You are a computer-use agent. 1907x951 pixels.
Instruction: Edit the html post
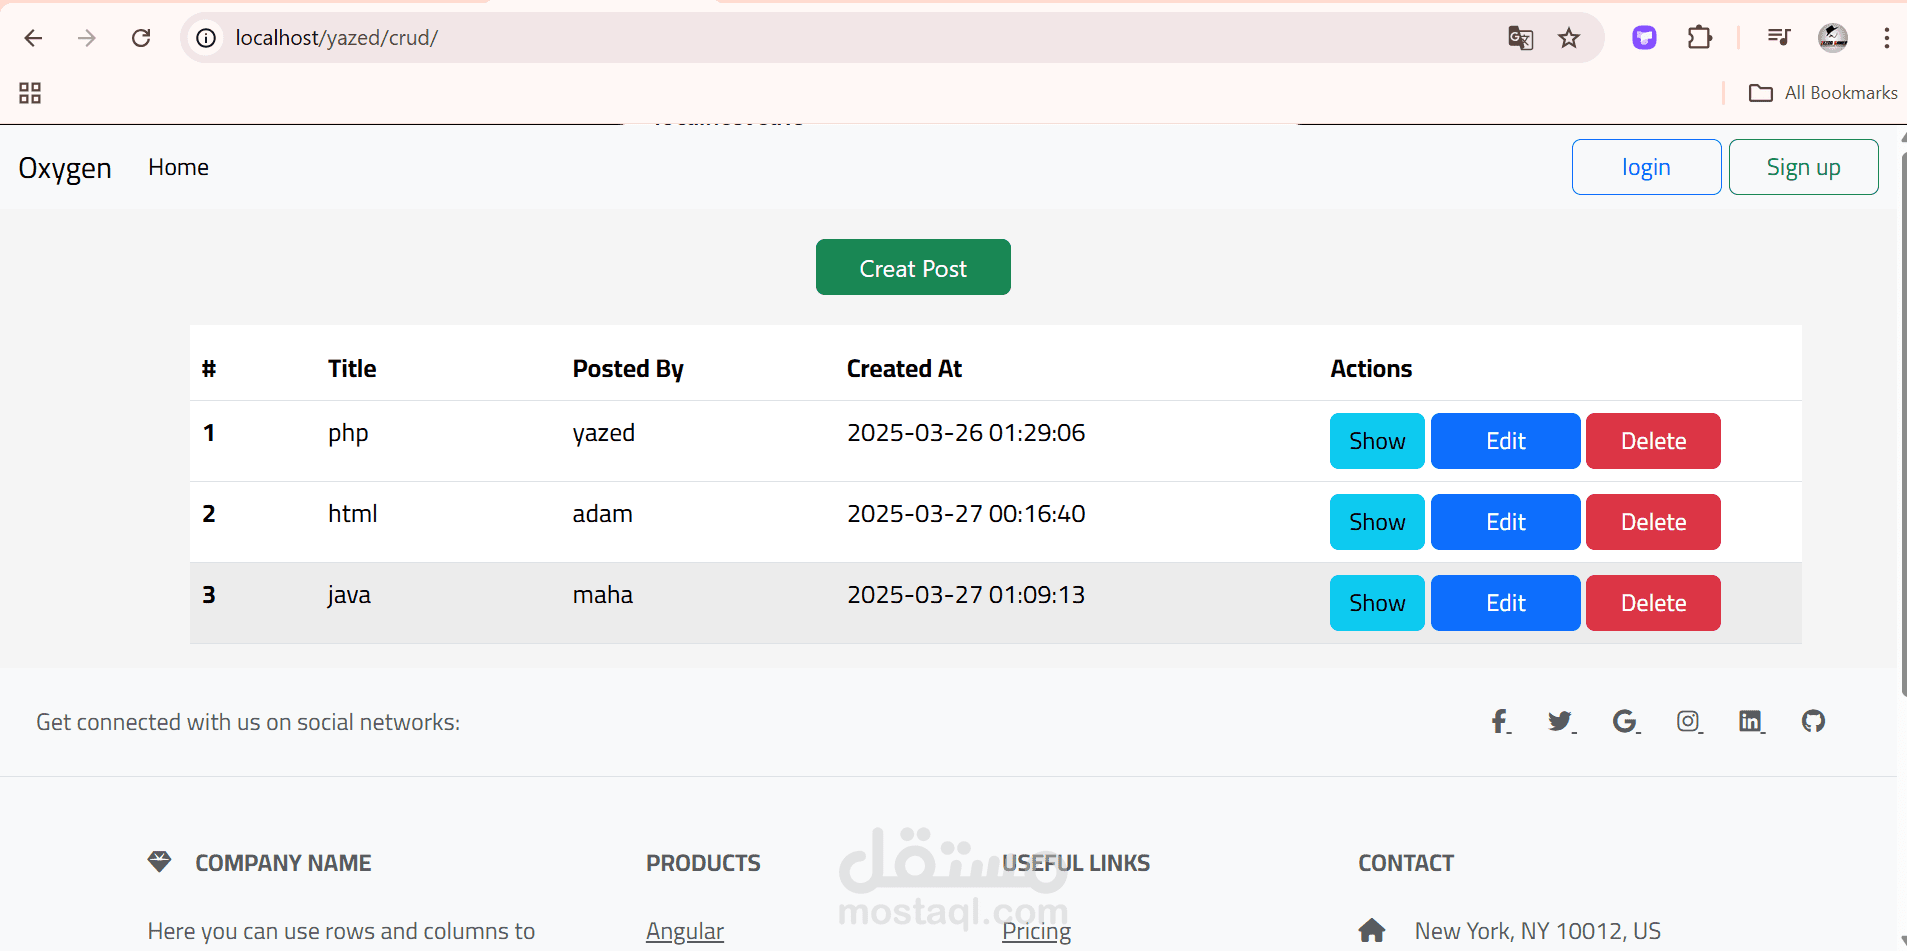point(1505,522)
